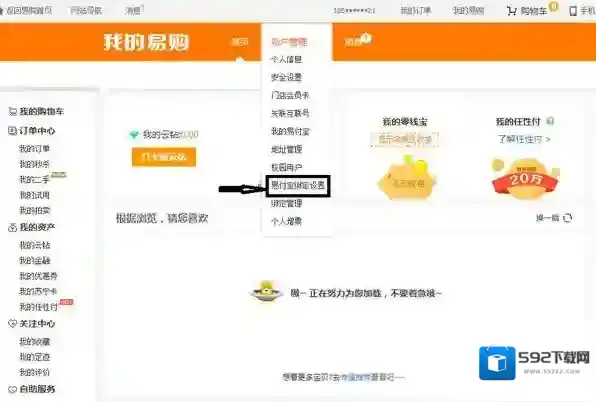Click the 我的资产 icon in the sidebar
The width and height of the screenshot is (596, 402).
(x=12, y=227)
